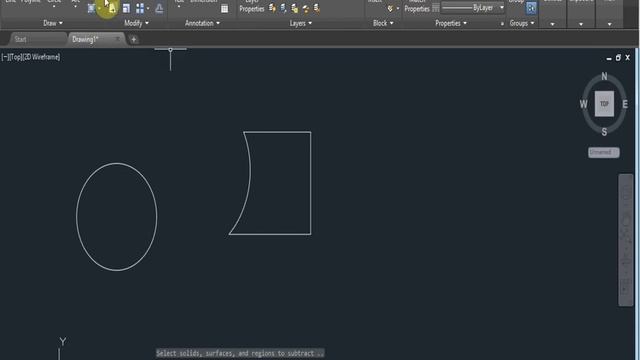
Task: Click the navigation bar on the right
Action: (626, 240)
